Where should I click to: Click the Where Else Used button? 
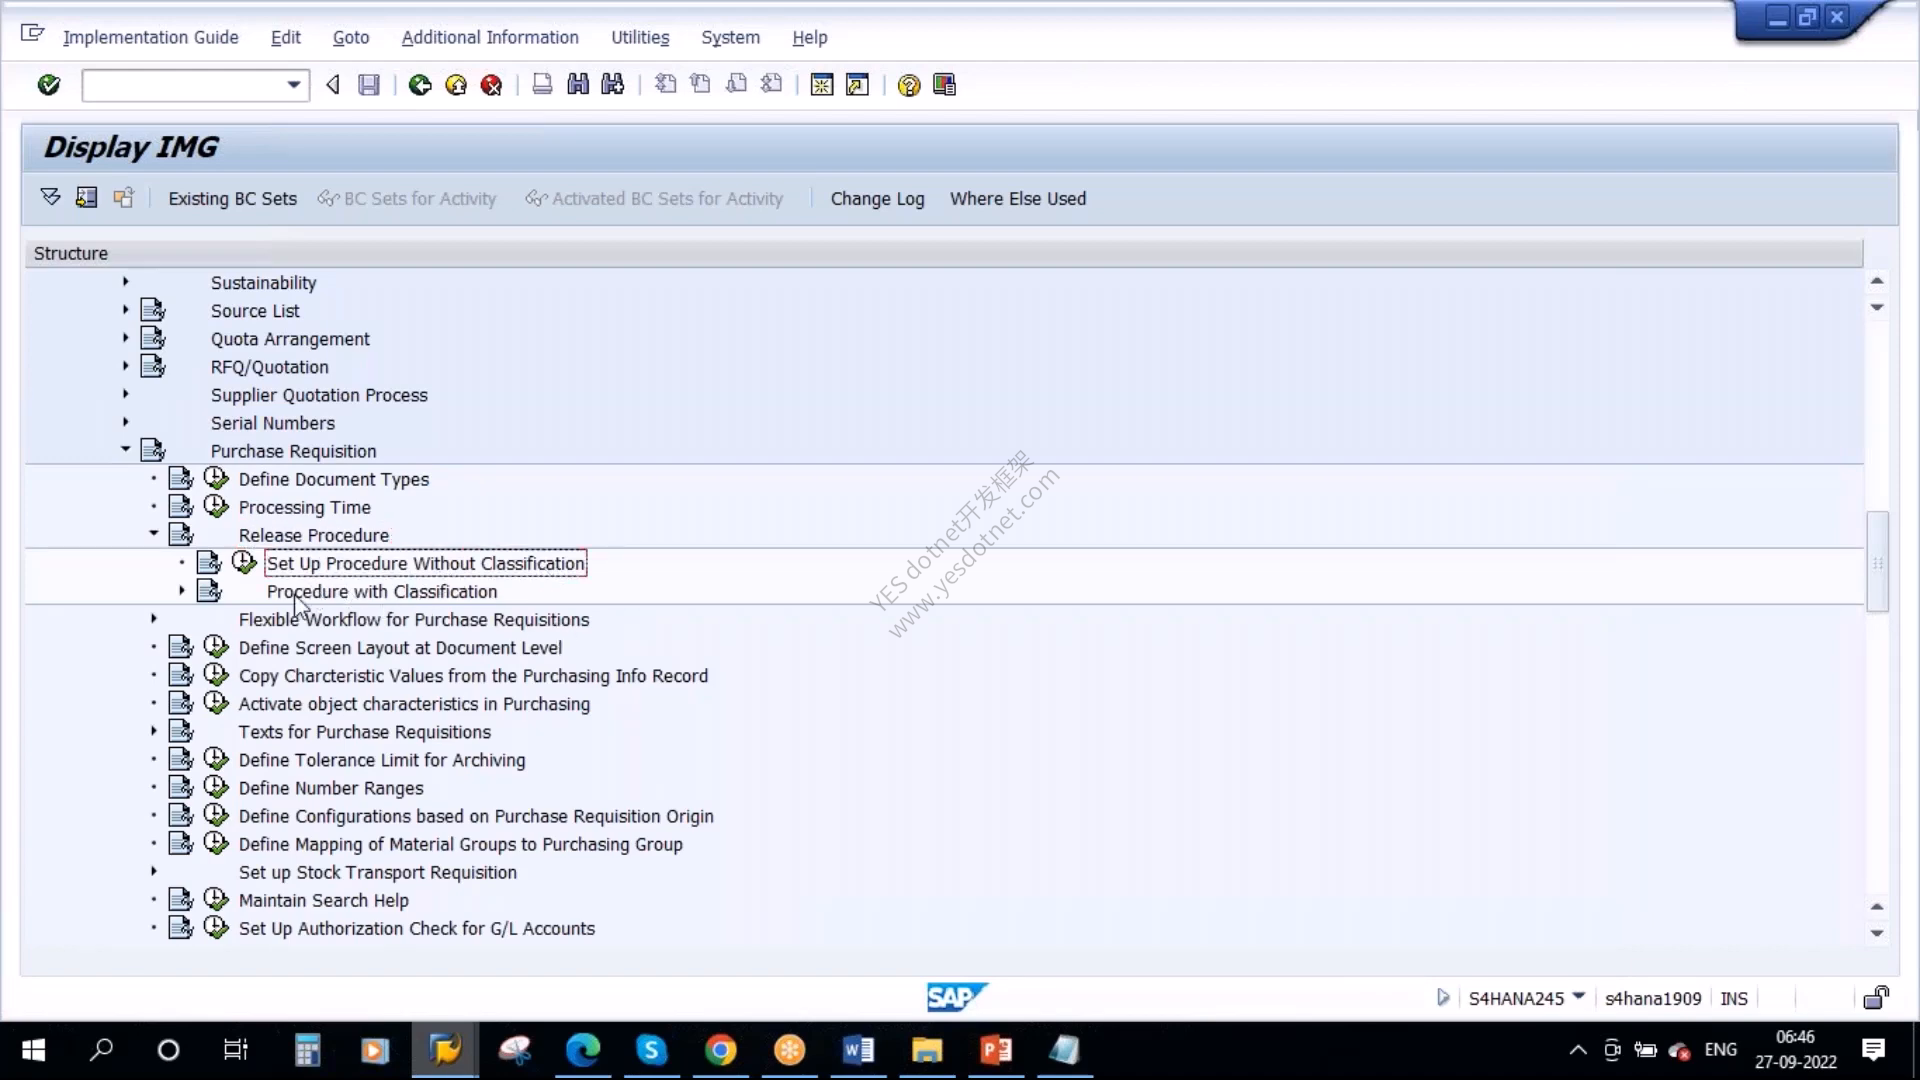pos(1018,198)
